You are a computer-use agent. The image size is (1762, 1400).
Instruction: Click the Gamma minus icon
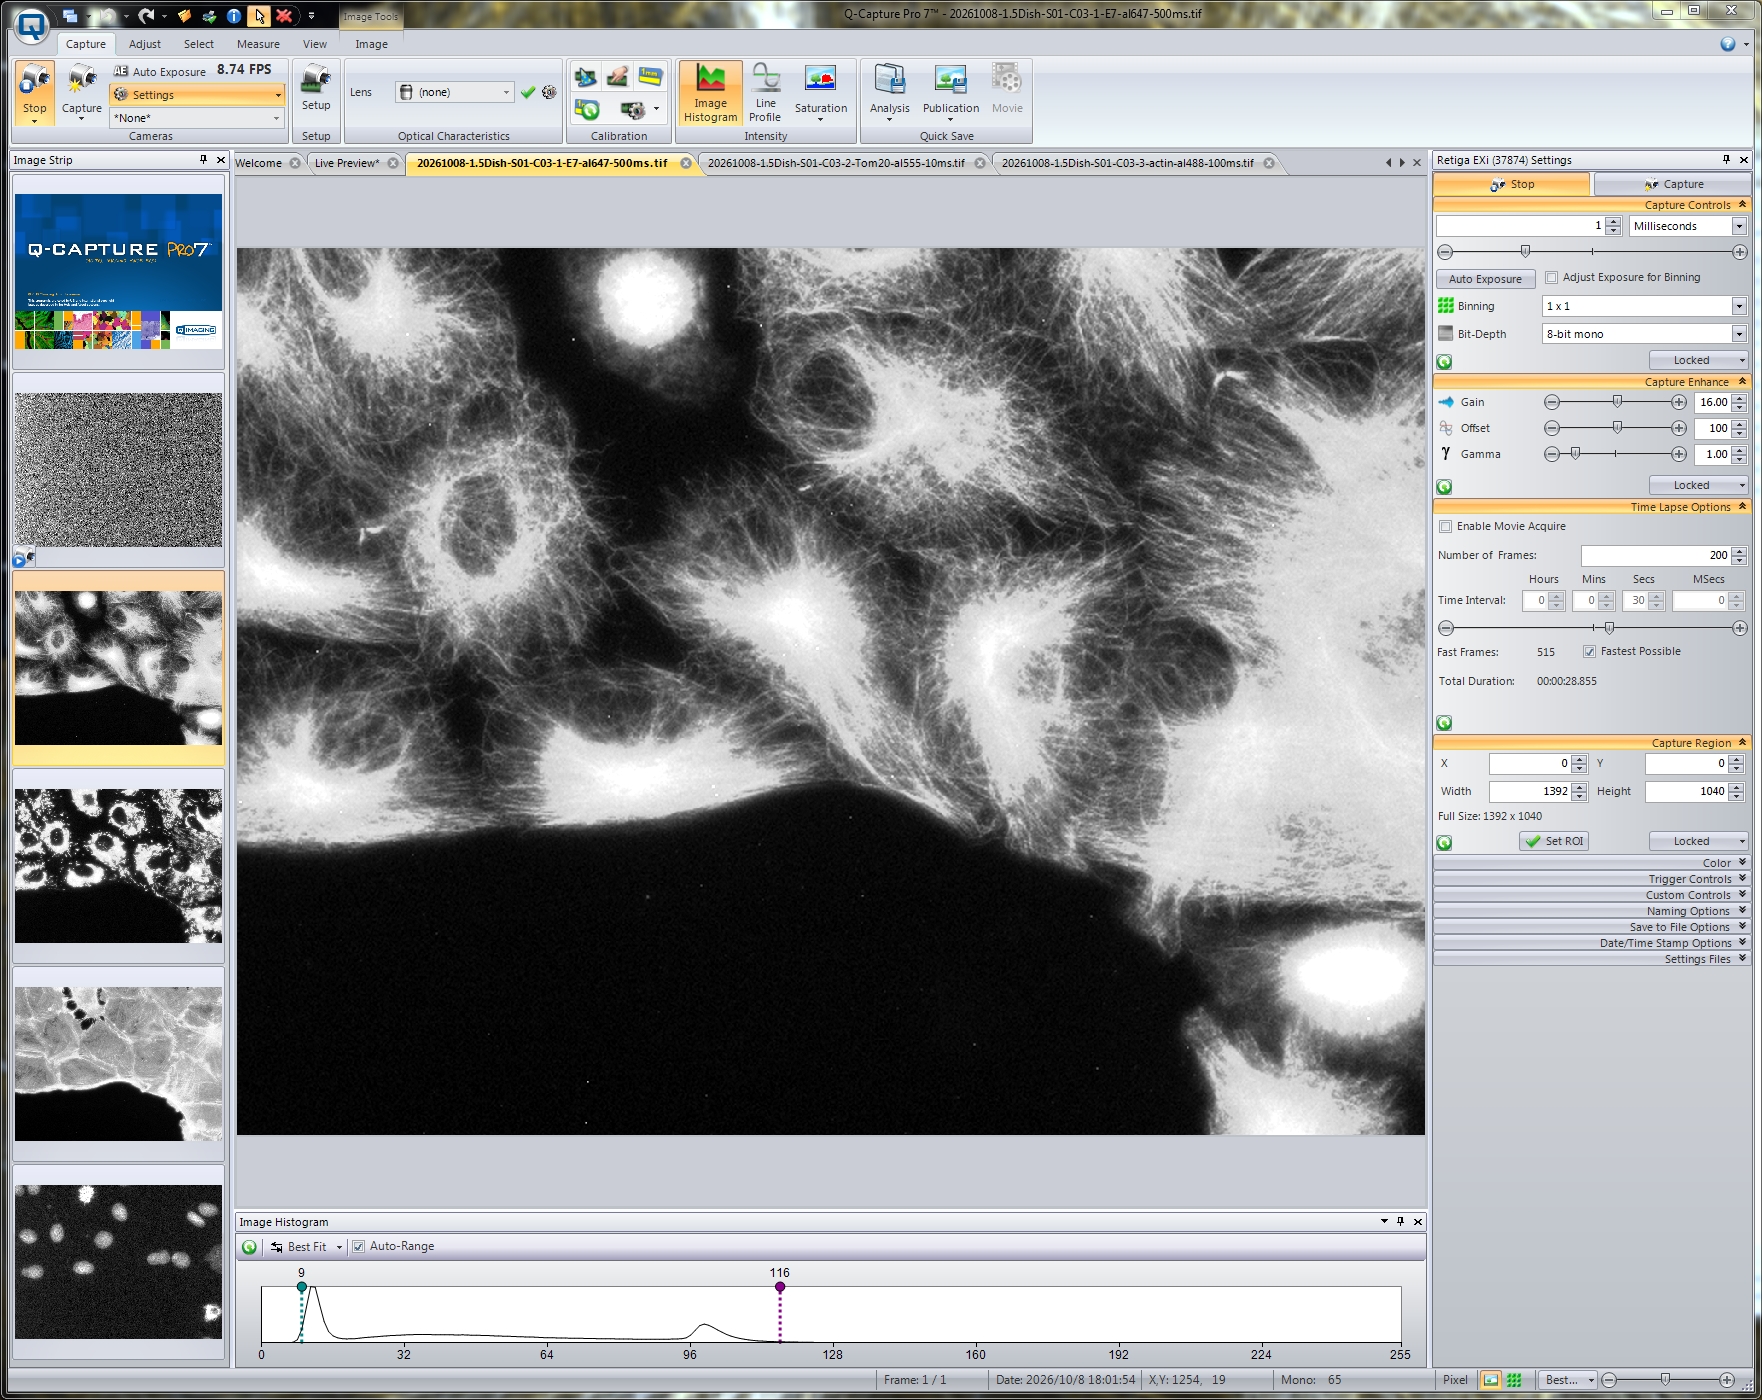[1552, 454]
